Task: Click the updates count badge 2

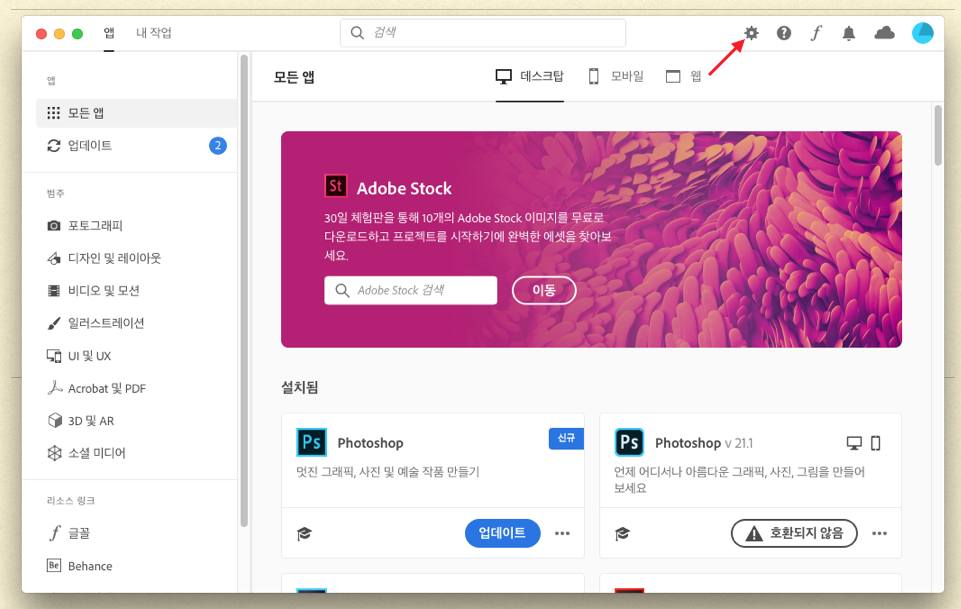Action: 218,145
